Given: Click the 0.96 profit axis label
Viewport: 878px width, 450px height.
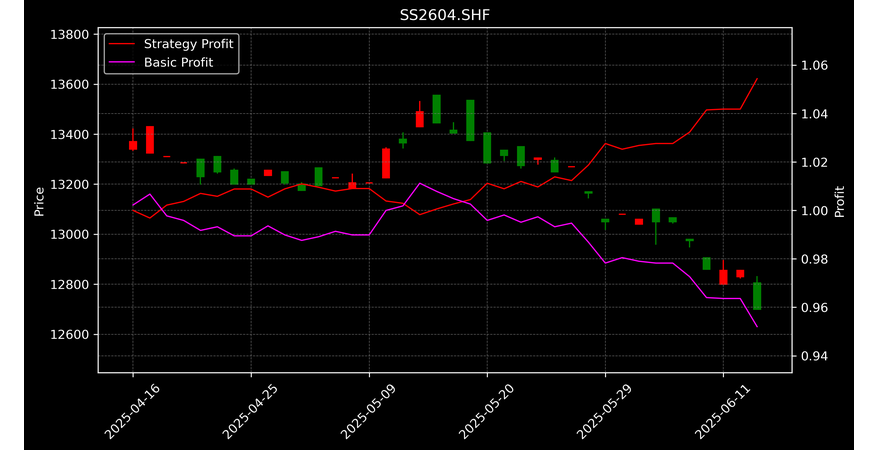Looking at the screenshot, I should (814, 308).
